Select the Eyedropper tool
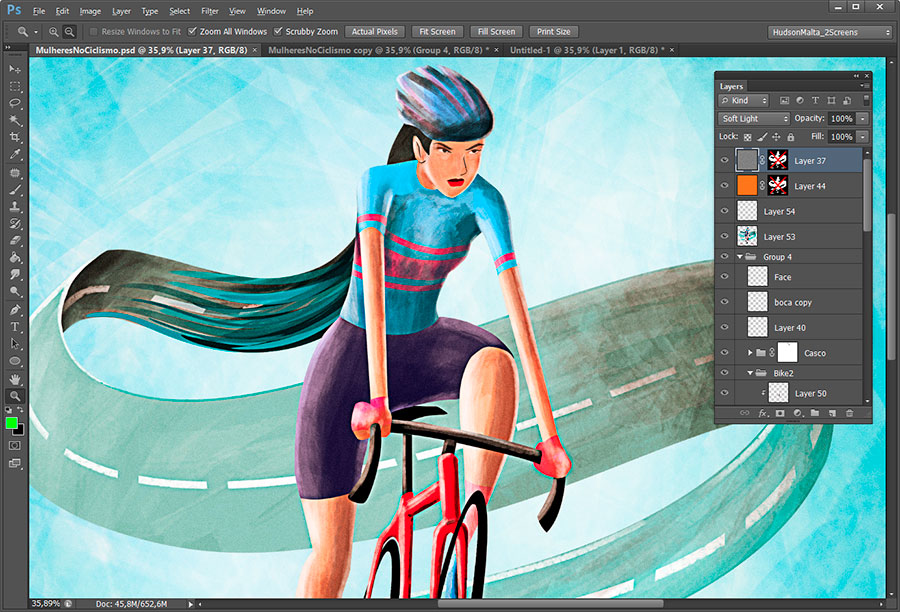This screenshot has height=612, width=900. pyautogui.click(x=15, y=154)
